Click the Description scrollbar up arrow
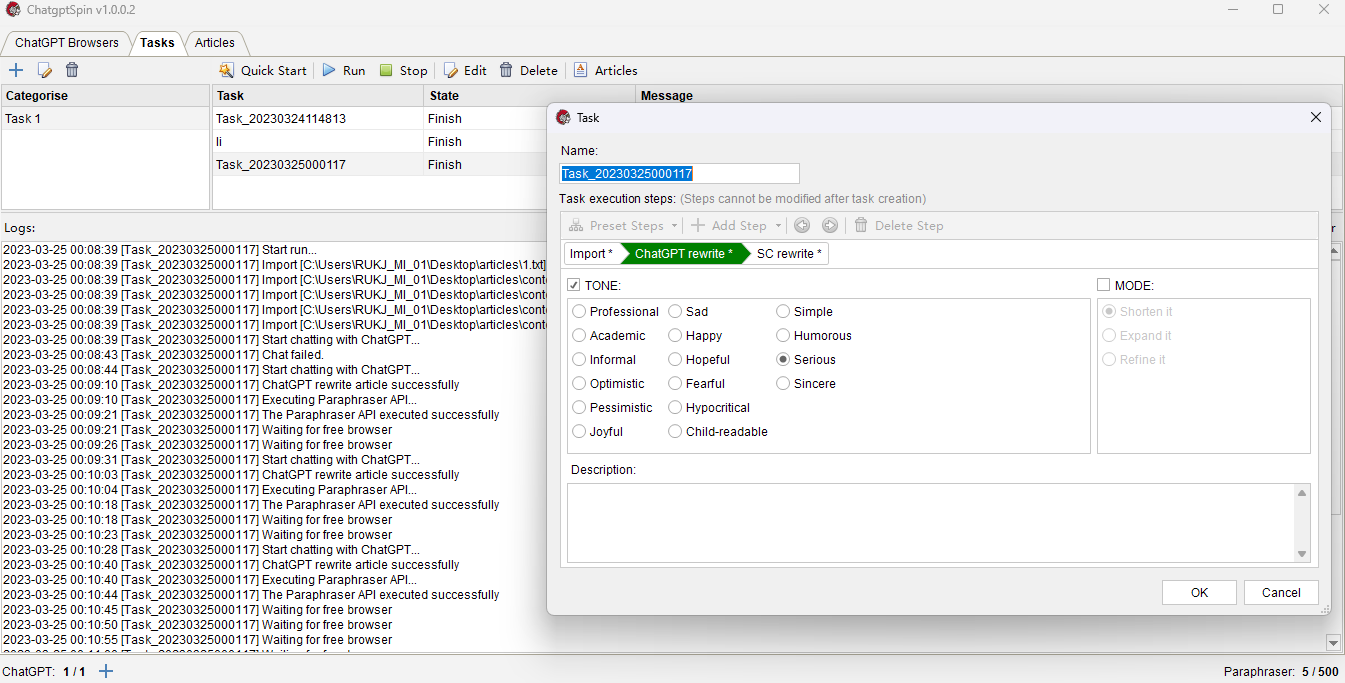This screenshot has width=1345, height=683. click(1302, 493)
